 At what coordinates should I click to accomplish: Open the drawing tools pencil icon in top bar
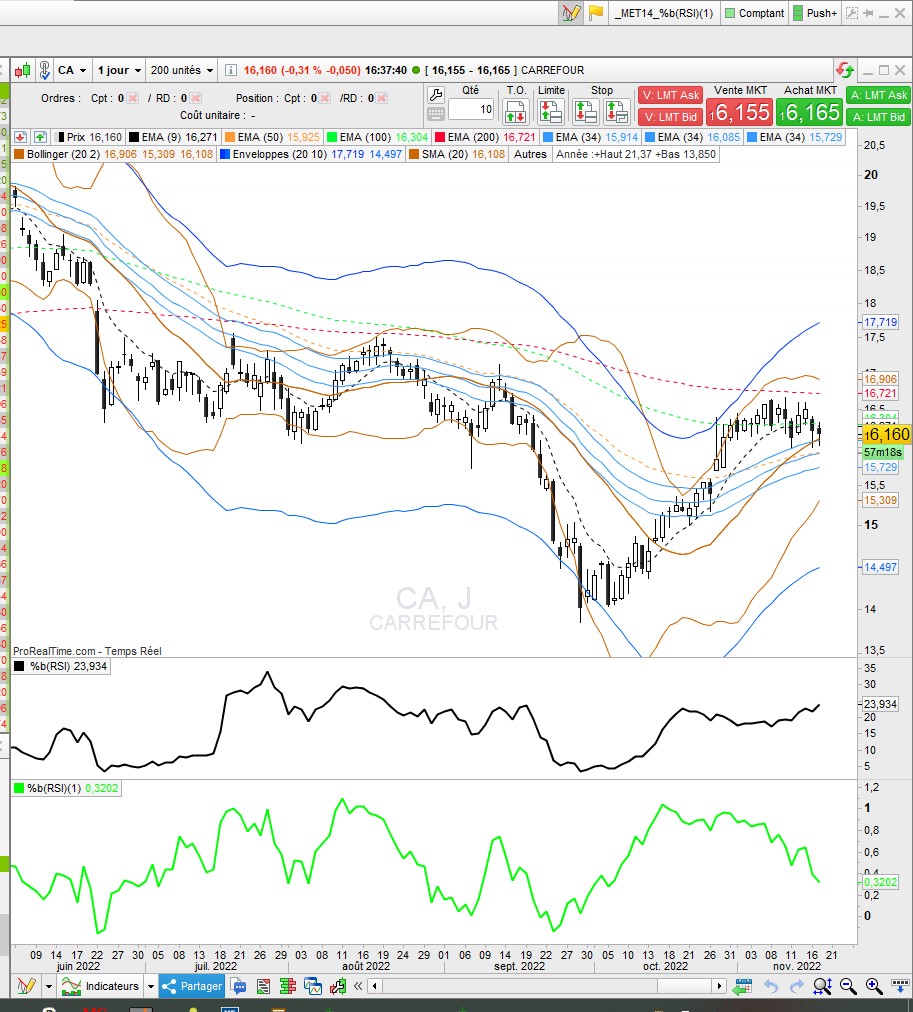tap(570, 13)
